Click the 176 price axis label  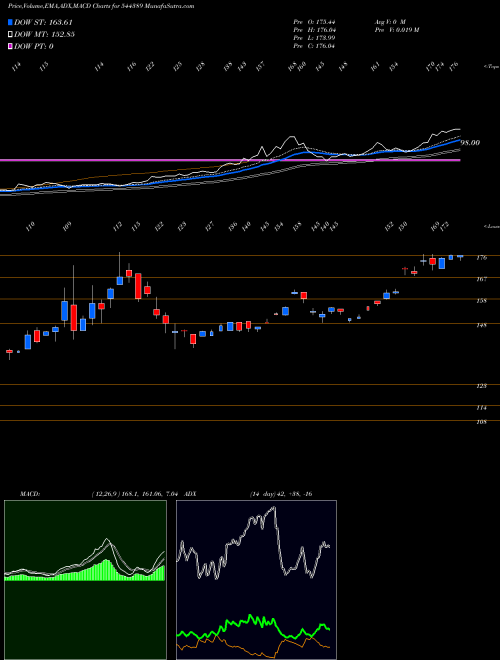481,258
